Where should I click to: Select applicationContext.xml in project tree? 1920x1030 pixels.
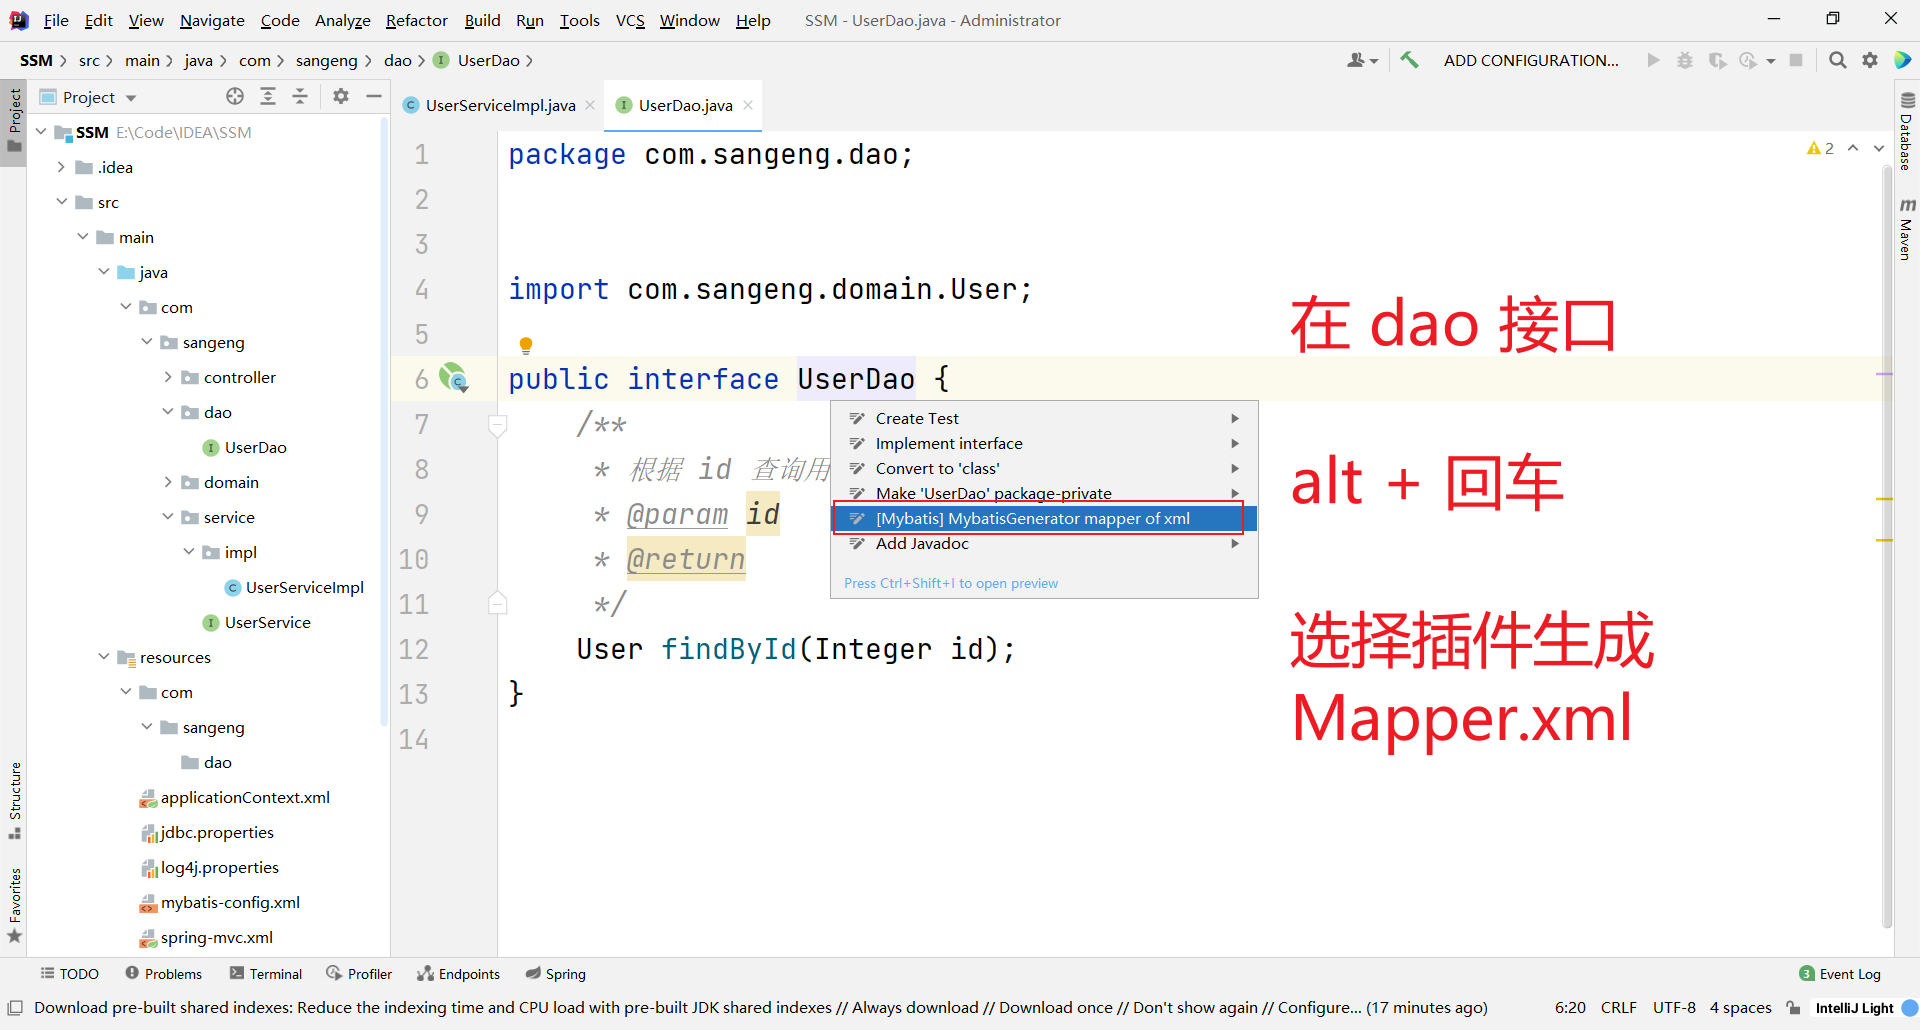[x=245, y=797]
